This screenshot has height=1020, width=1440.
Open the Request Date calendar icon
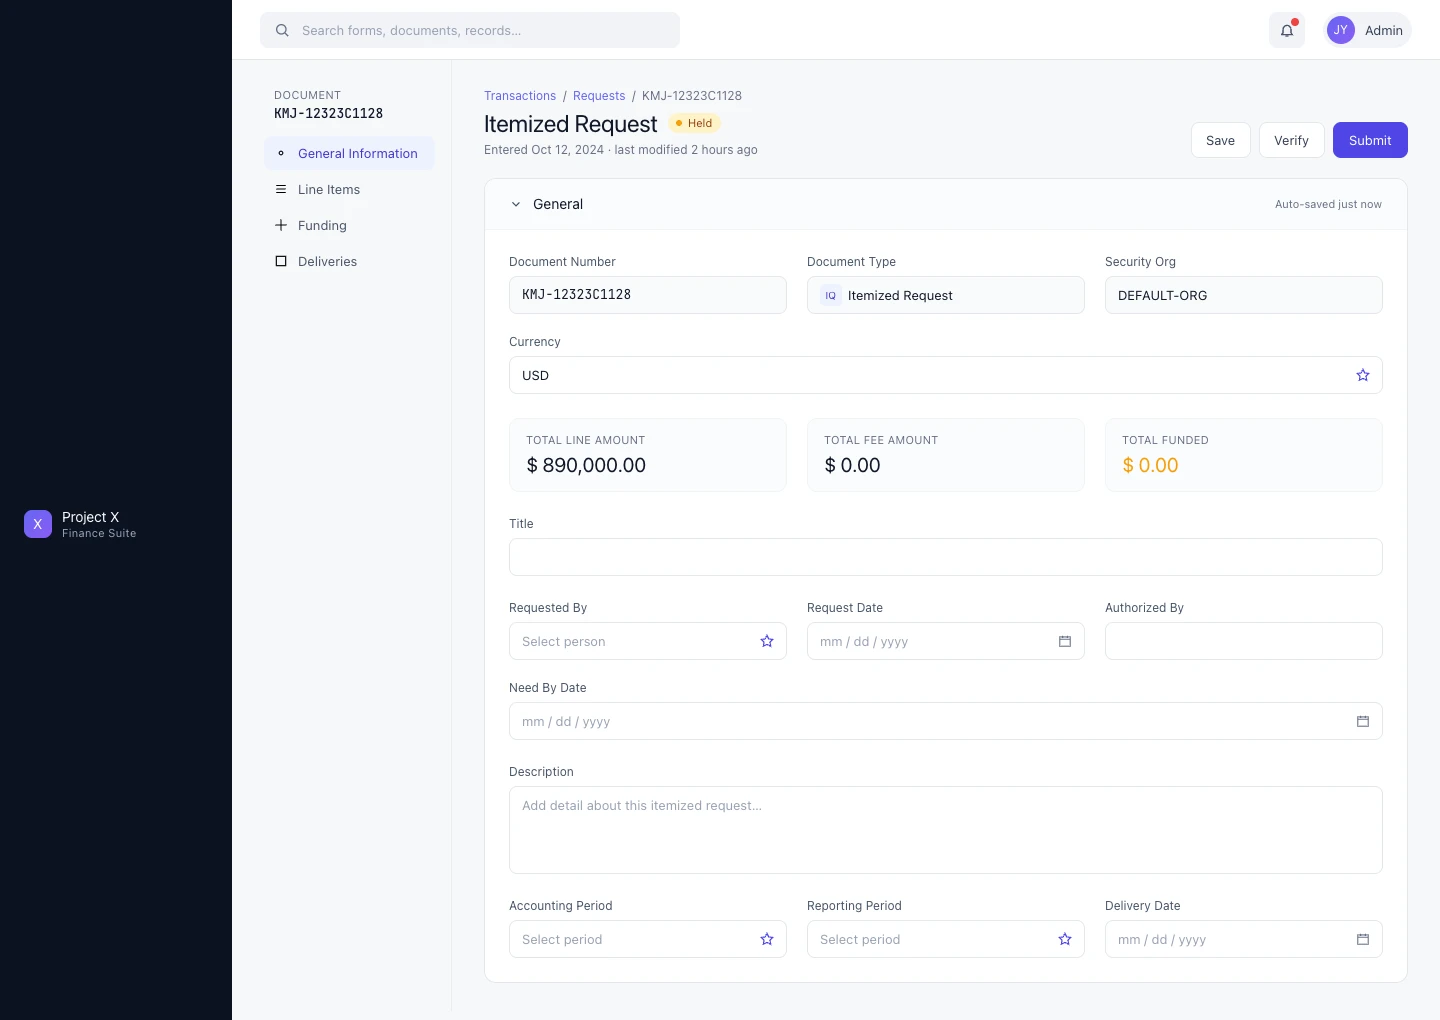[x=1065, y=641]
